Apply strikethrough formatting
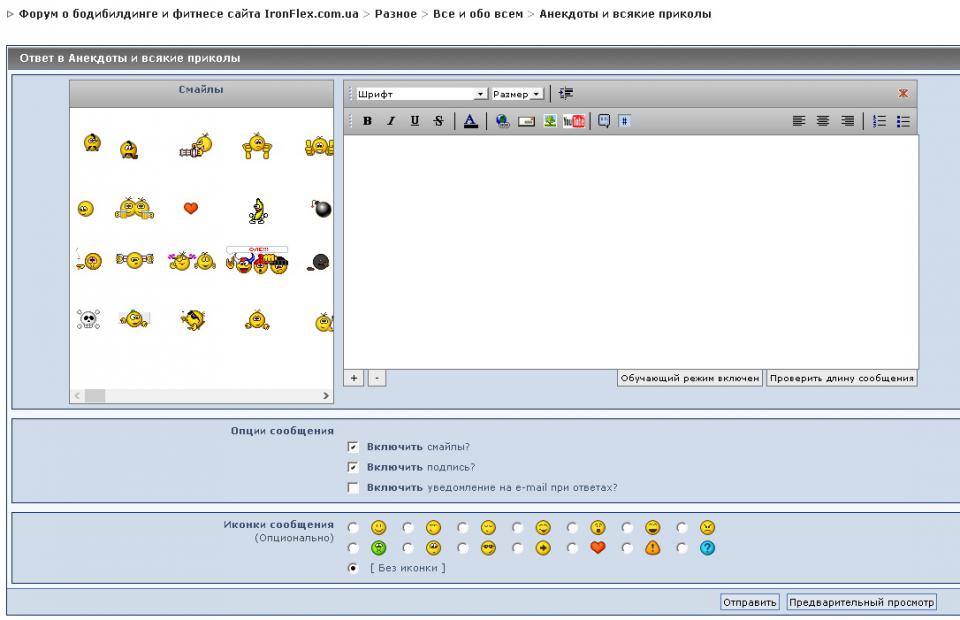 (x=438, y=121)
